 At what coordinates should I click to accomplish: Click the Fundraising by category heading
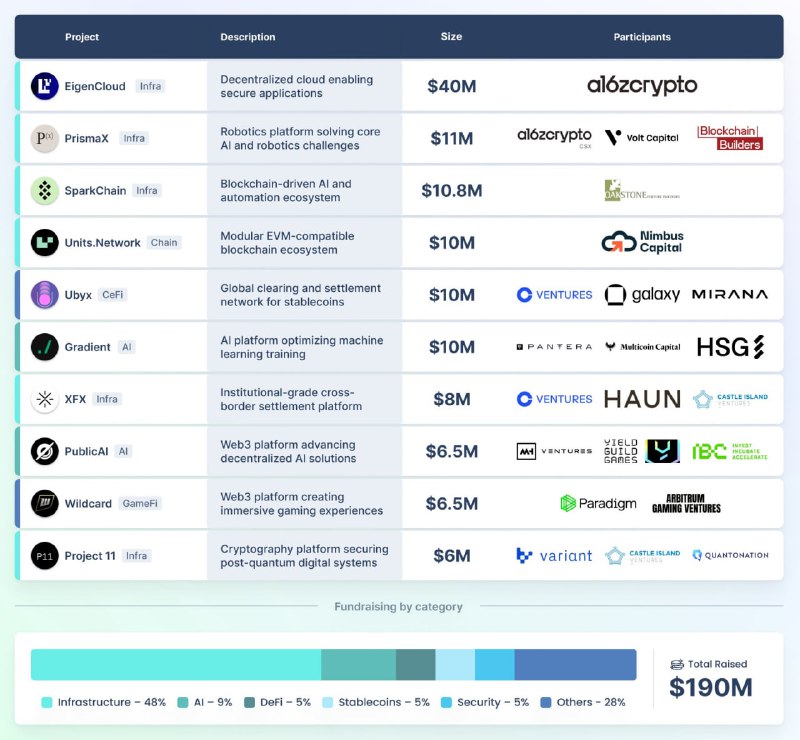pos(398,606)
